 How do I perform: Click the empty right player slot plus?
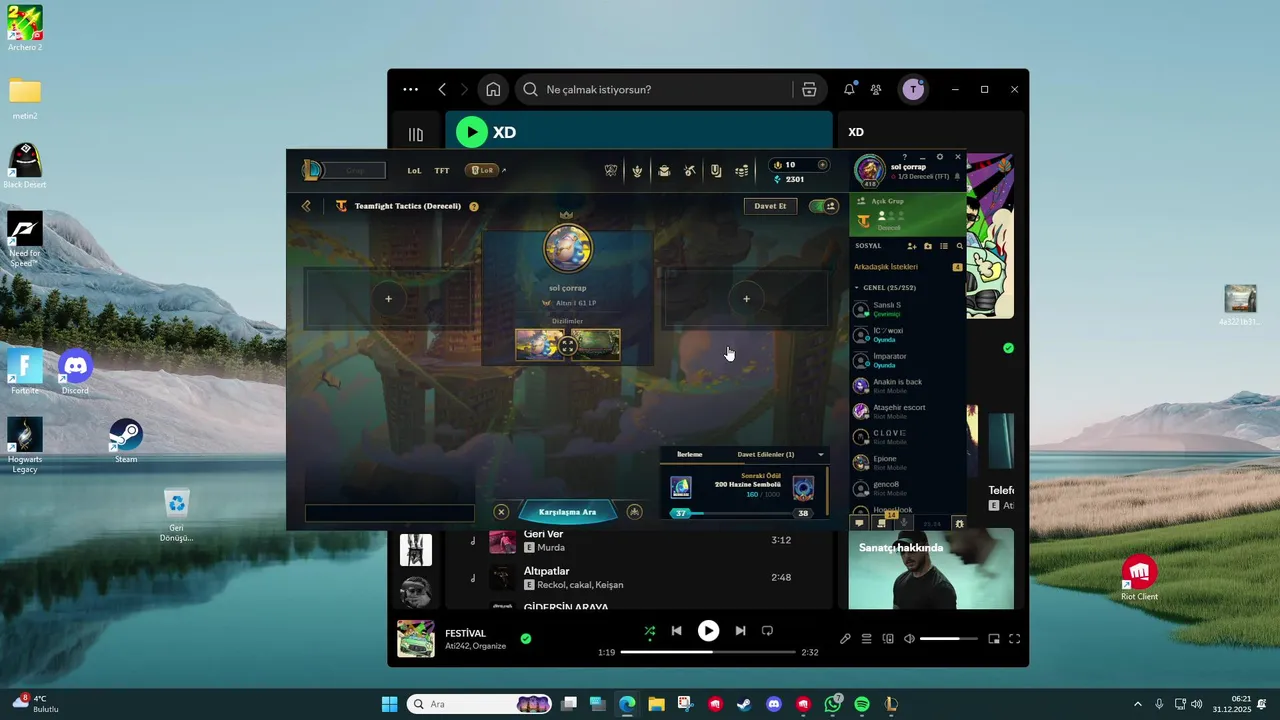746,299
